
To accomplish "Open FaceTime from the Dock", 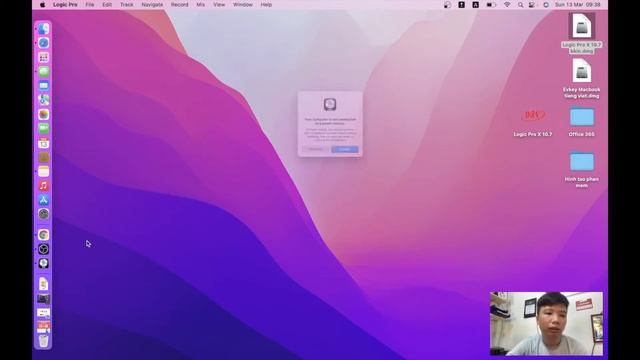I will [44, 129].
